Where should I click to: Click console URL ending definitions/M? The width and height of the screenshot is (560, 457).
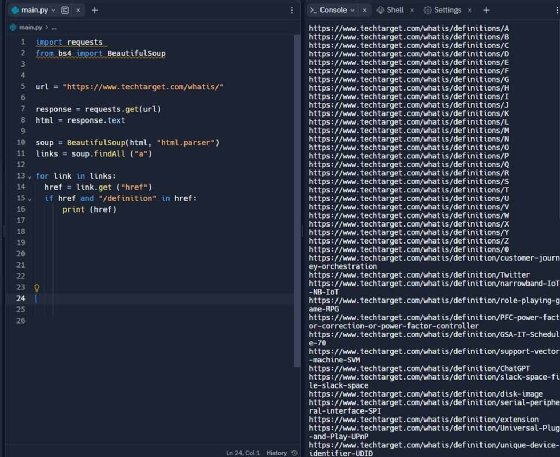coord(409,130)
